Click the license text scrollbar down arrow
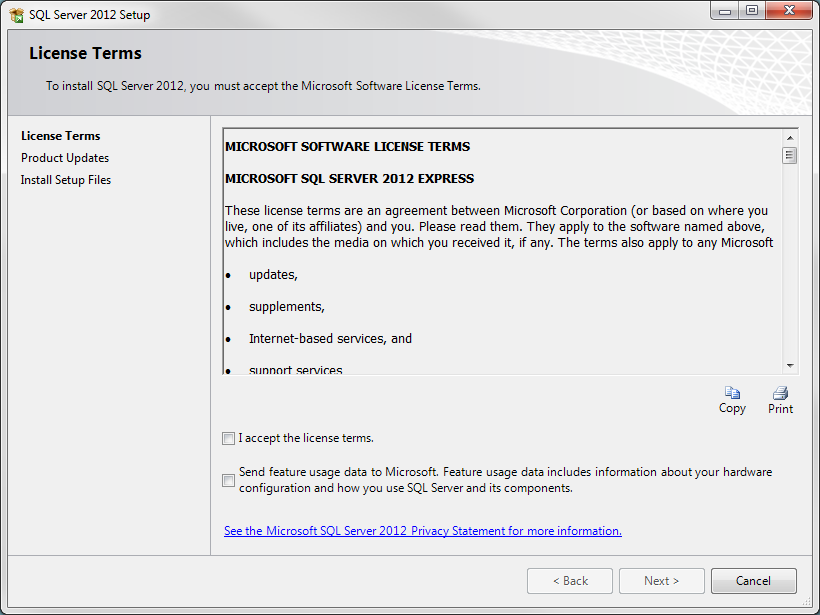This screenshot has height=615, width=820. (790, 366)
